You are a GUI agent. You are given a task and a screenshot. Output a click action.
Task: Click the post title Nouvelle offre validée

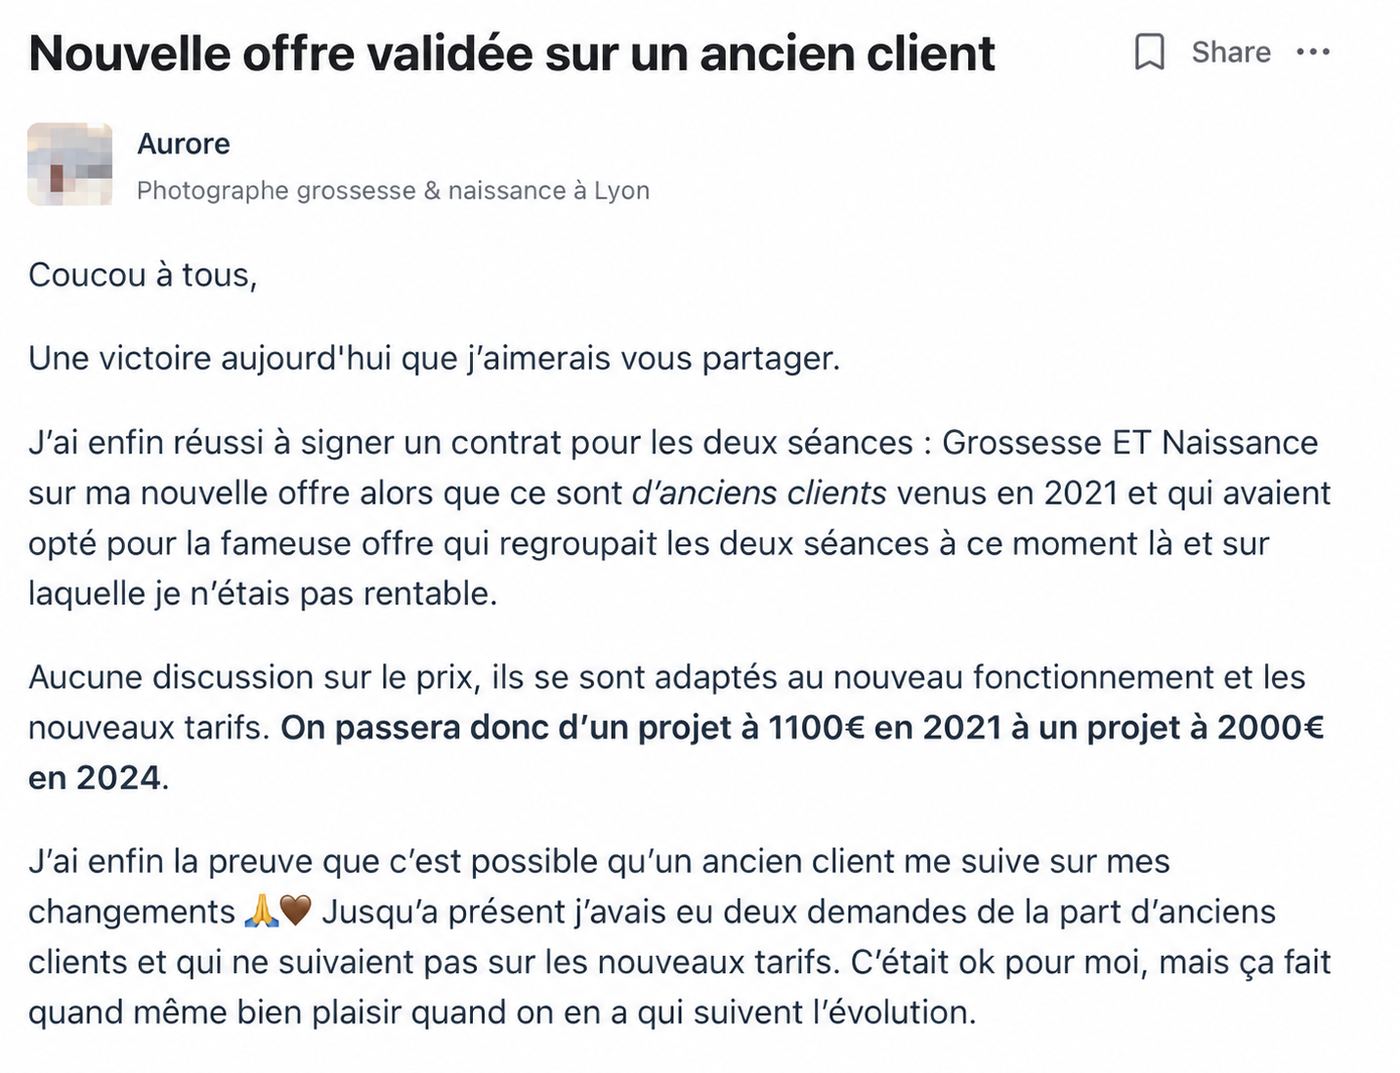click(x=512, y=53)
